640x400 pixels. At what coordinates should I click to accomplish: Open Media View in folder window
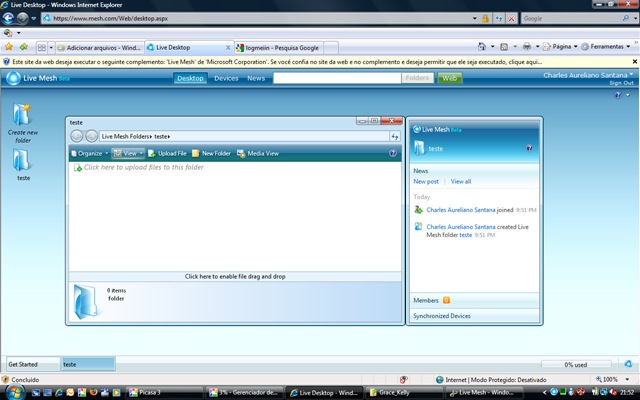click(x=257, y=154)
